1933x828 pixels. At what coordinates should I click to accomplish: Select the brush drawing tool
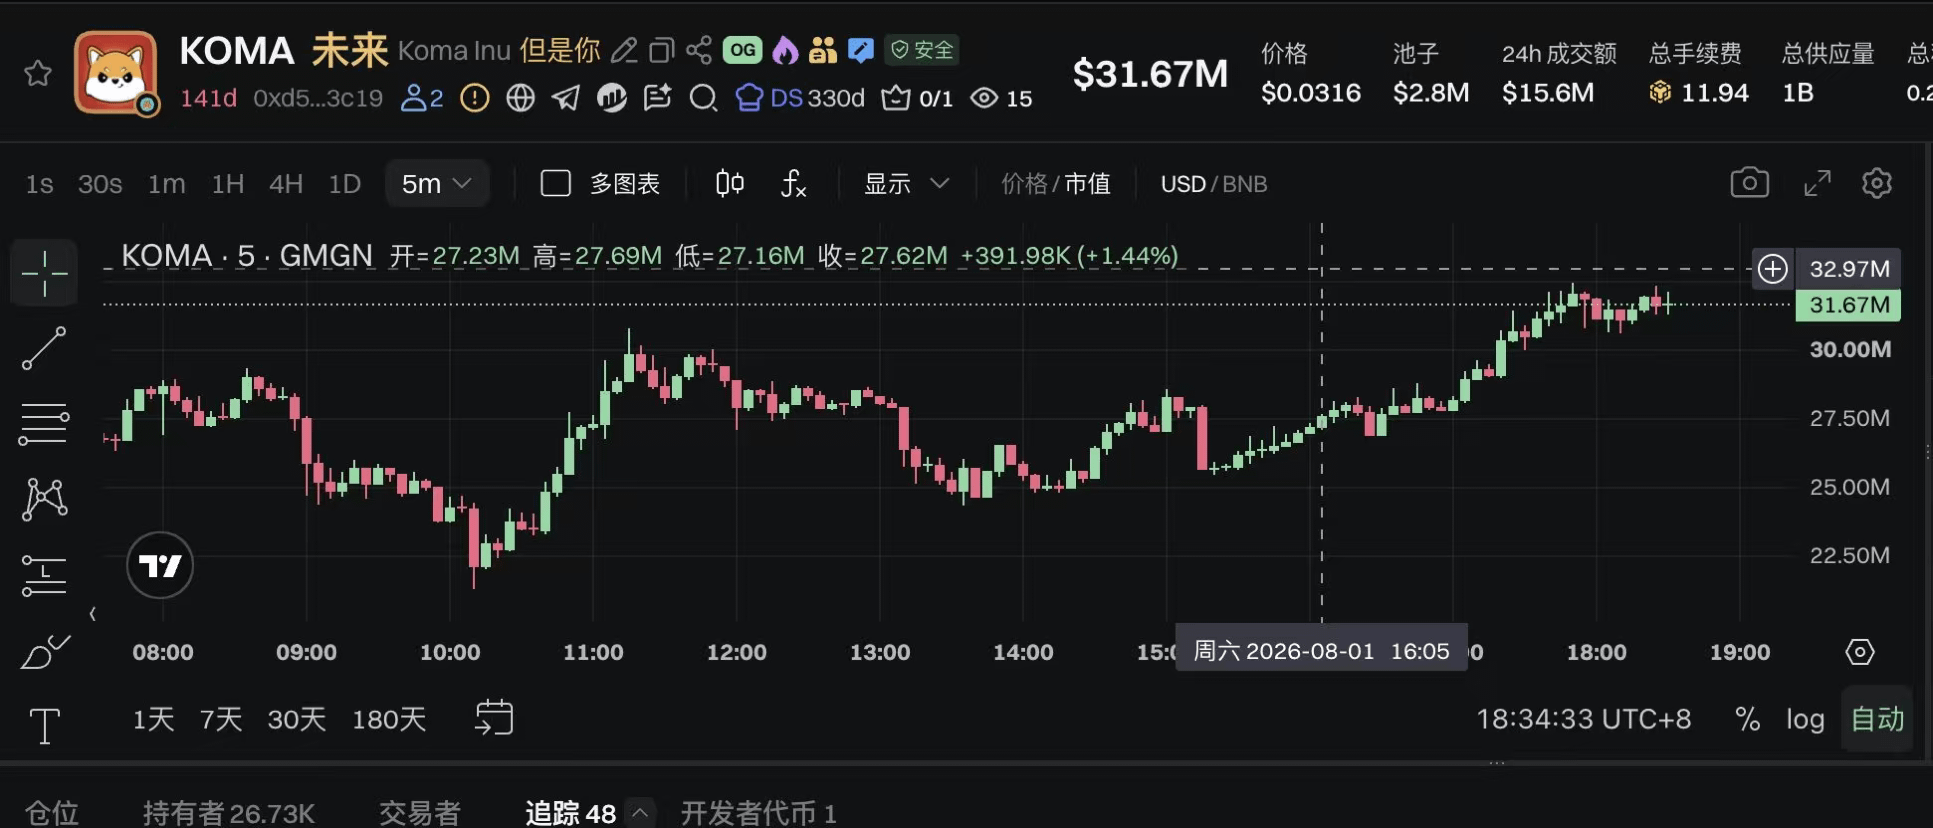(44, 651)
